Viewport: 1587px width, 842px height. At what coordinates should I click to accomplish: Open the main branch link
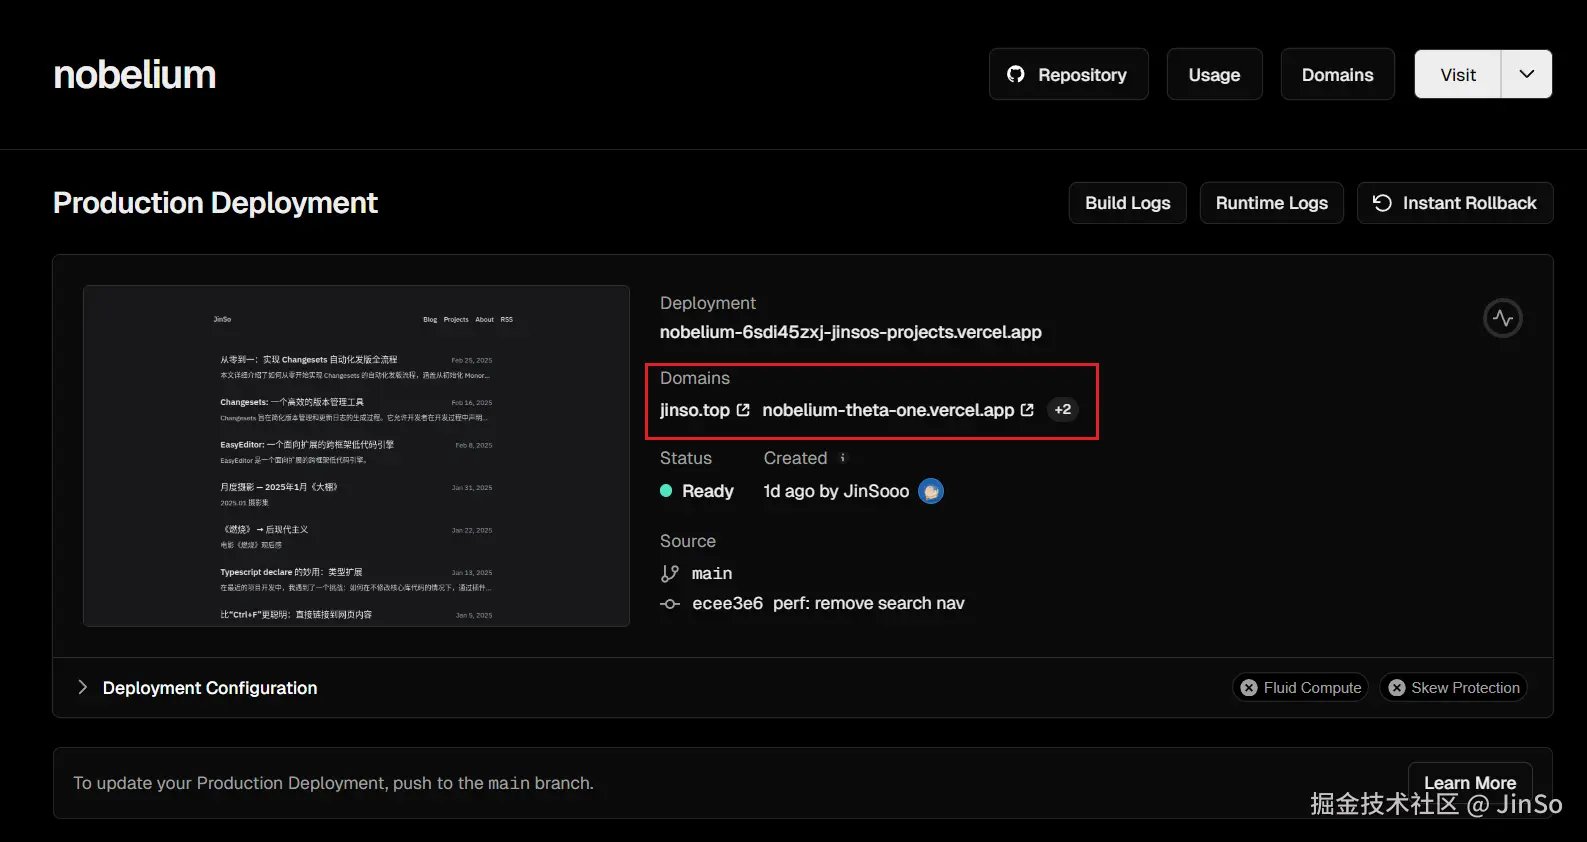click(712, 573)
